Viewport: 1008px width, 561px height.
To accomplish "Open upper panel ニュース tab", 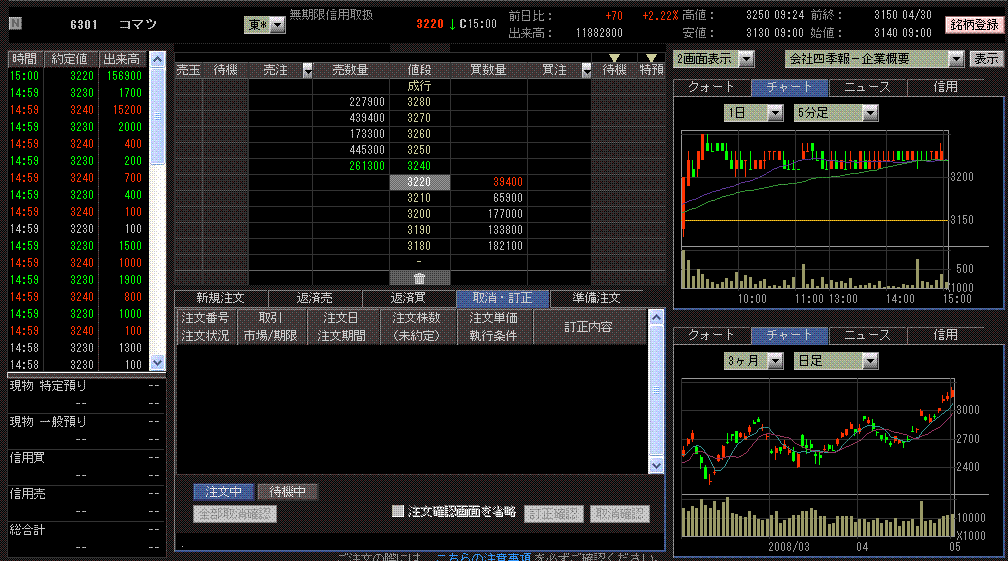I will (868, 87).
